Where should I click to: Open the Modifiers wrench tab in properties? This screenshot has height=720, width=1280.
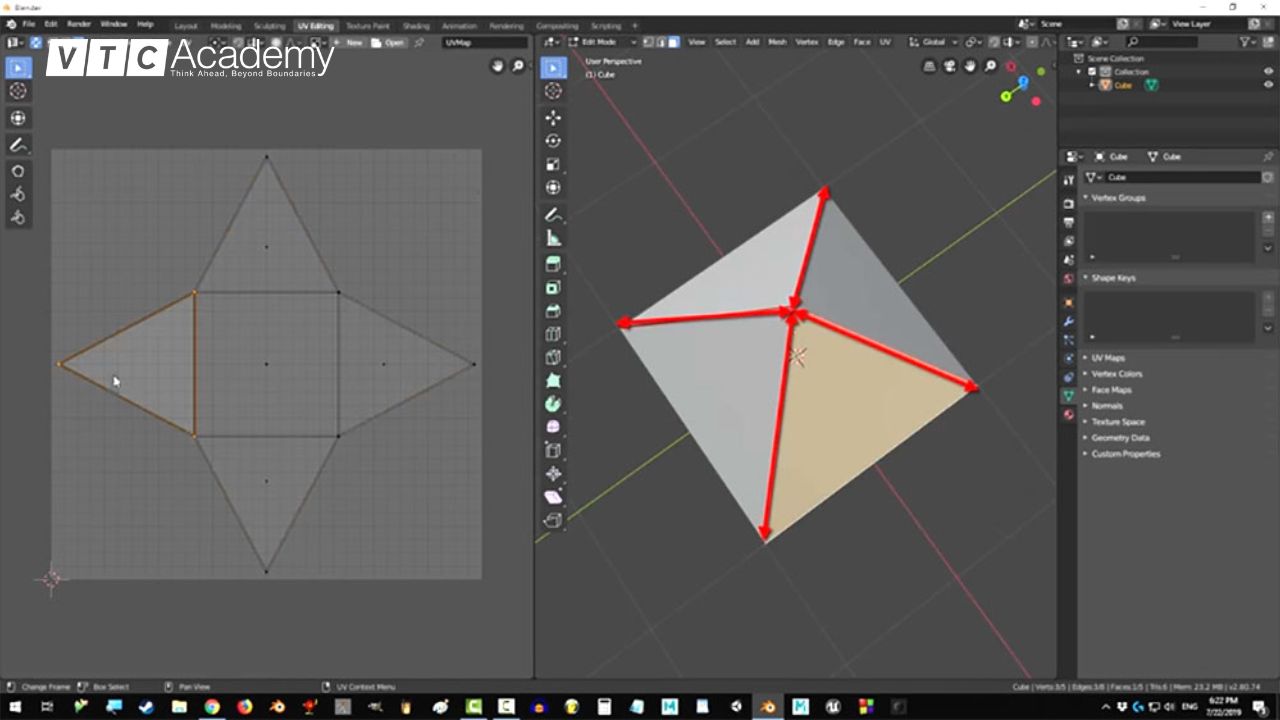(x=1069, y=321)
